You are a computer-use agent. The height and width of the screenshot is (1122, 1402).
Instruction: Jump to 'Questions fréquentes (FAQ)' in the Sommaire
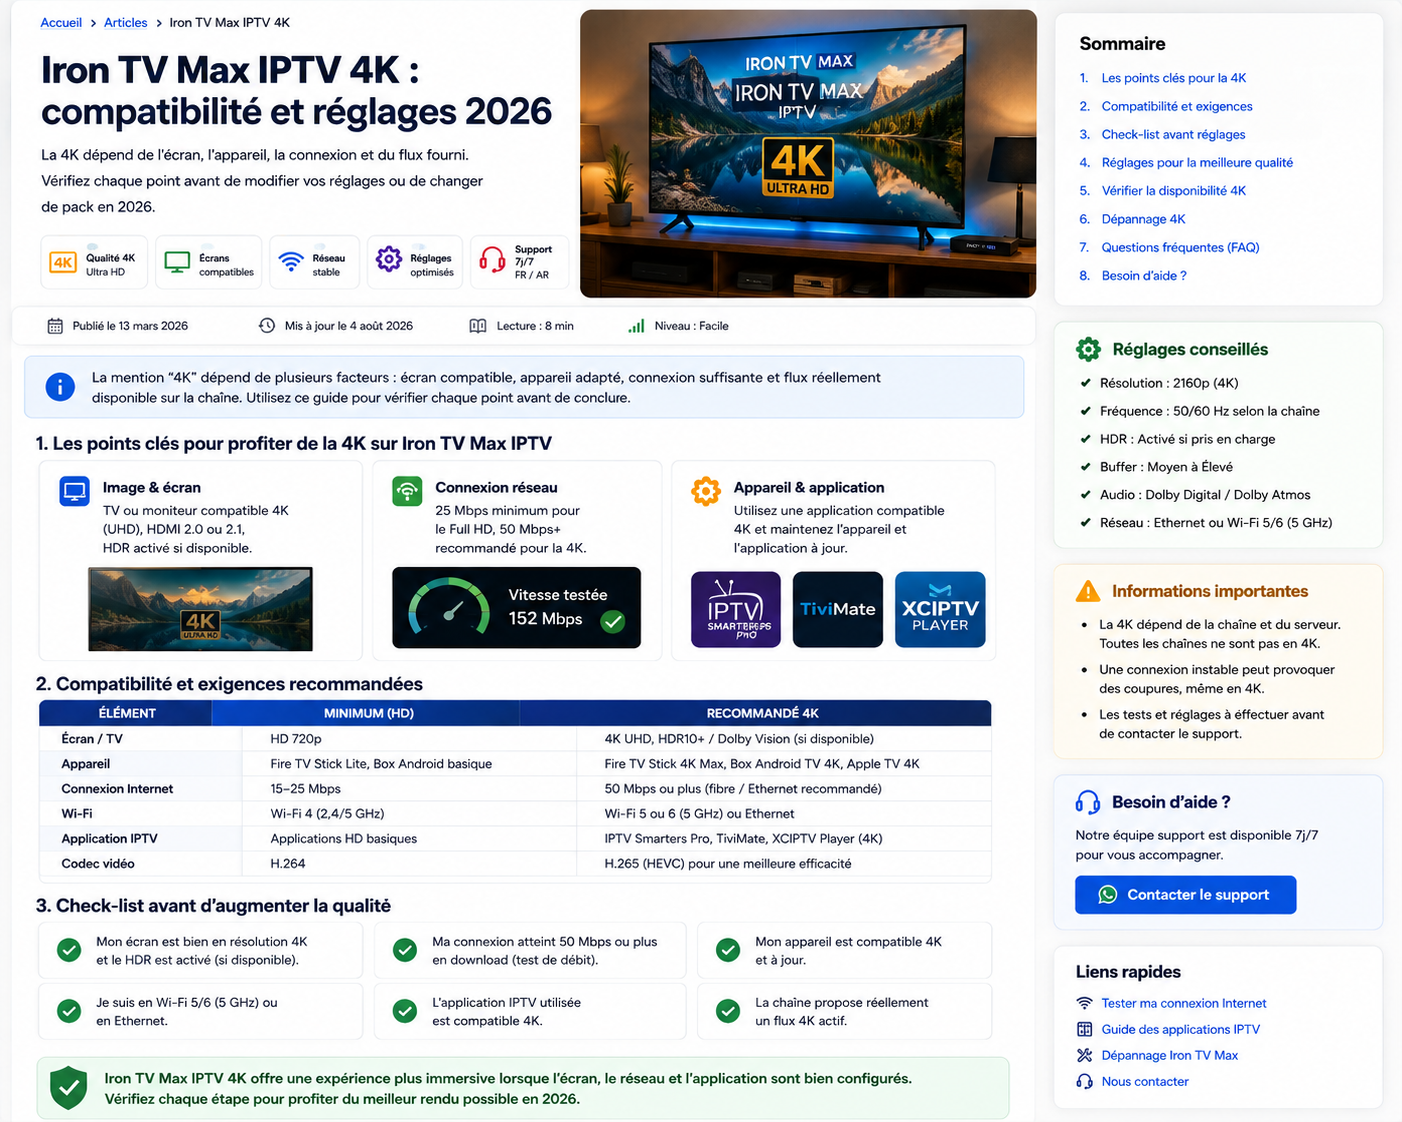pyautogui.click(x=1180, y=247)
